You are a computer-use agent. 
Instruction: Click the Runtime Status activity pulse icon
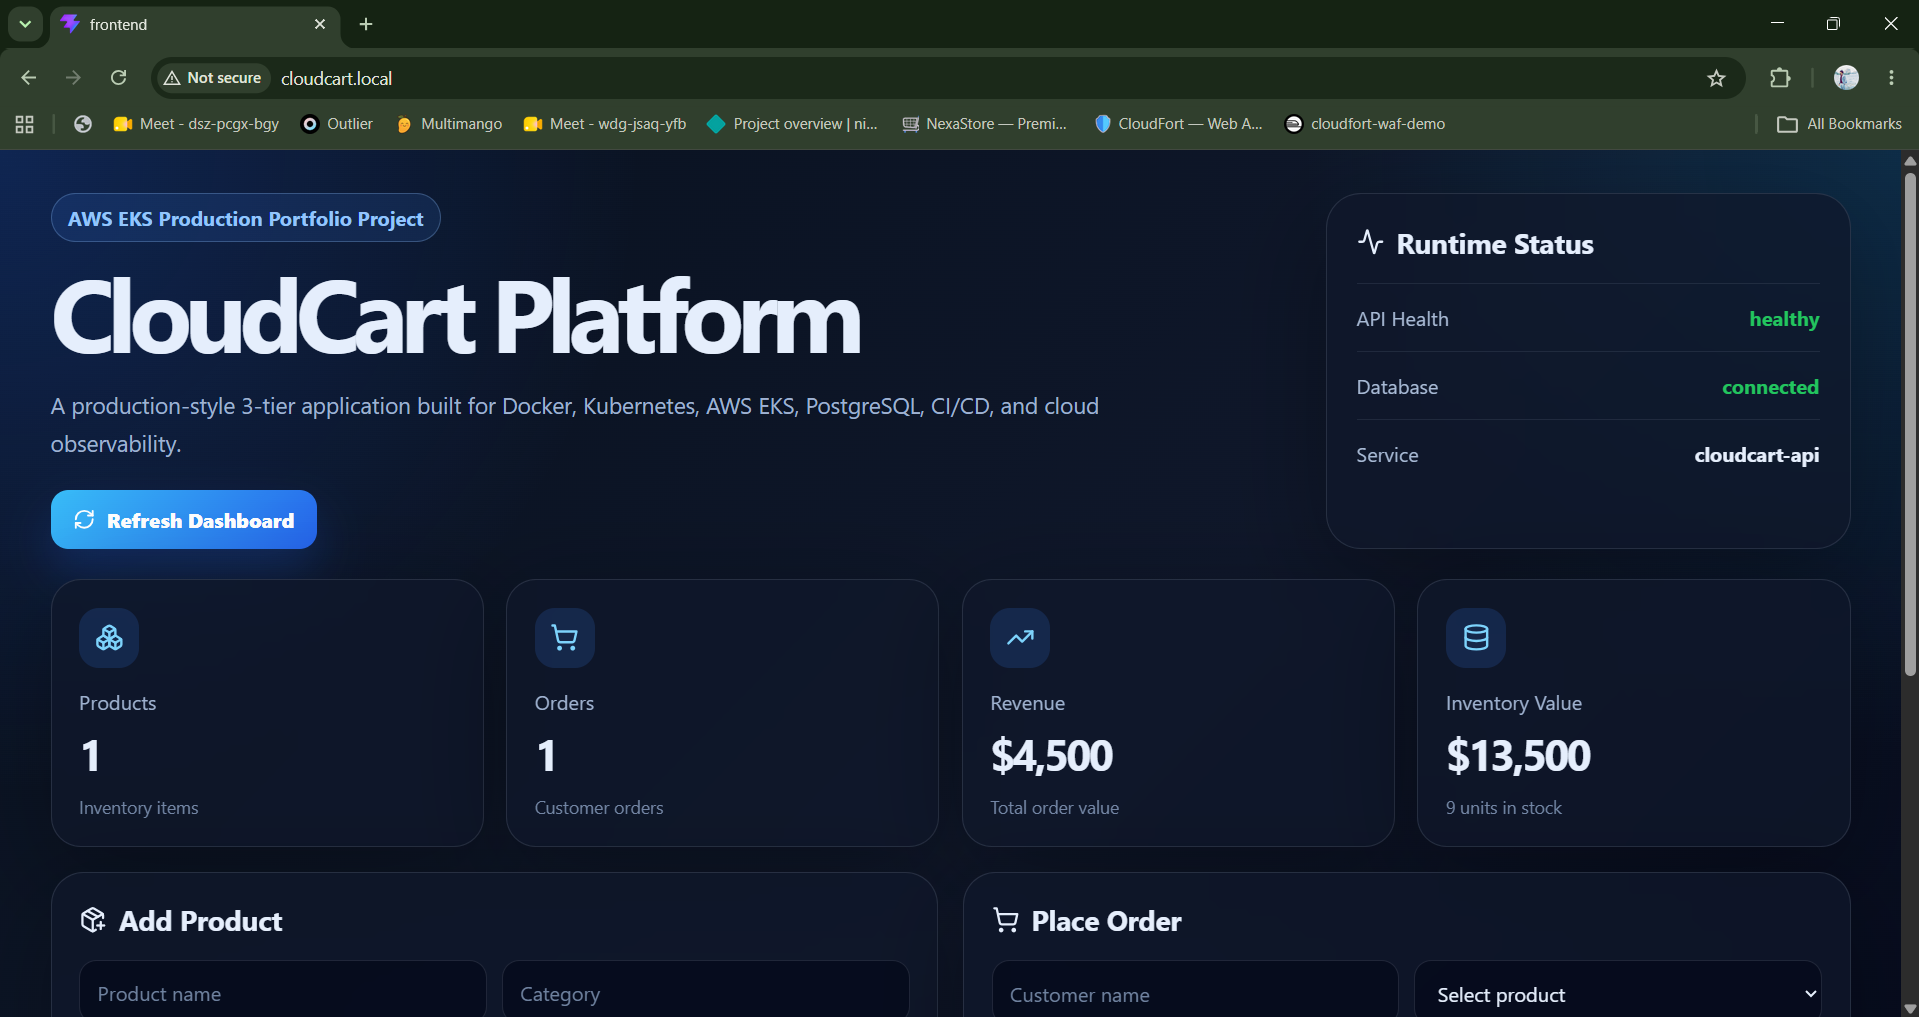(x=1370, y=242)
